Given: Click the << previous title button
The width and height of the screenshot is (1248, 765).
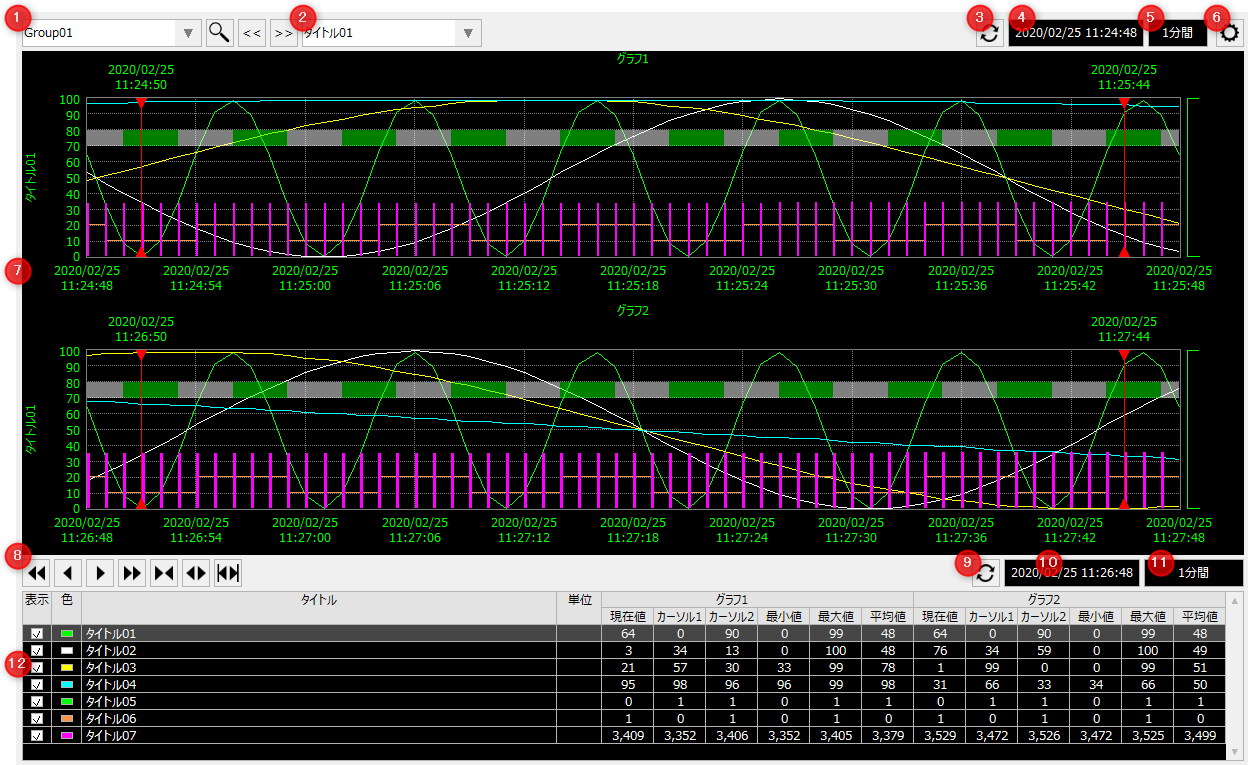Looking at the screenshot, I should click(252, 33).
